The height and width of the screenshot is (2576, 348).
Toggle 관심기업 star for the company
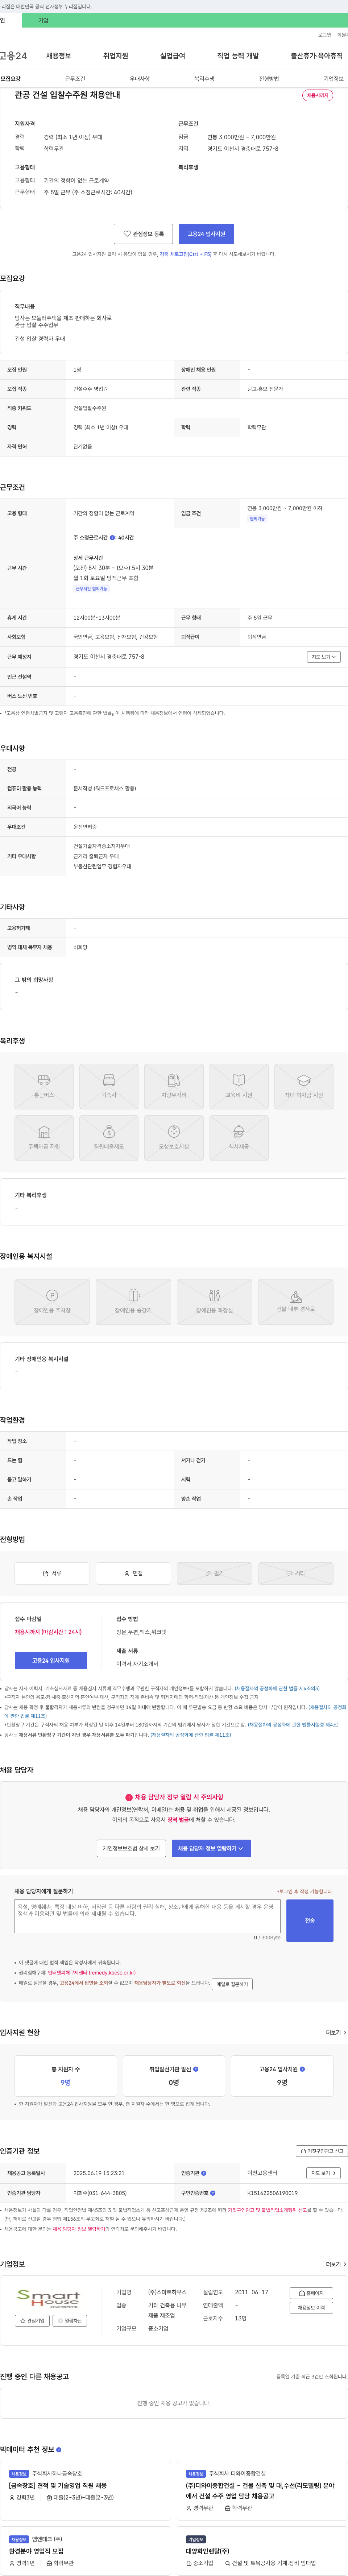tap(32, 2321)
